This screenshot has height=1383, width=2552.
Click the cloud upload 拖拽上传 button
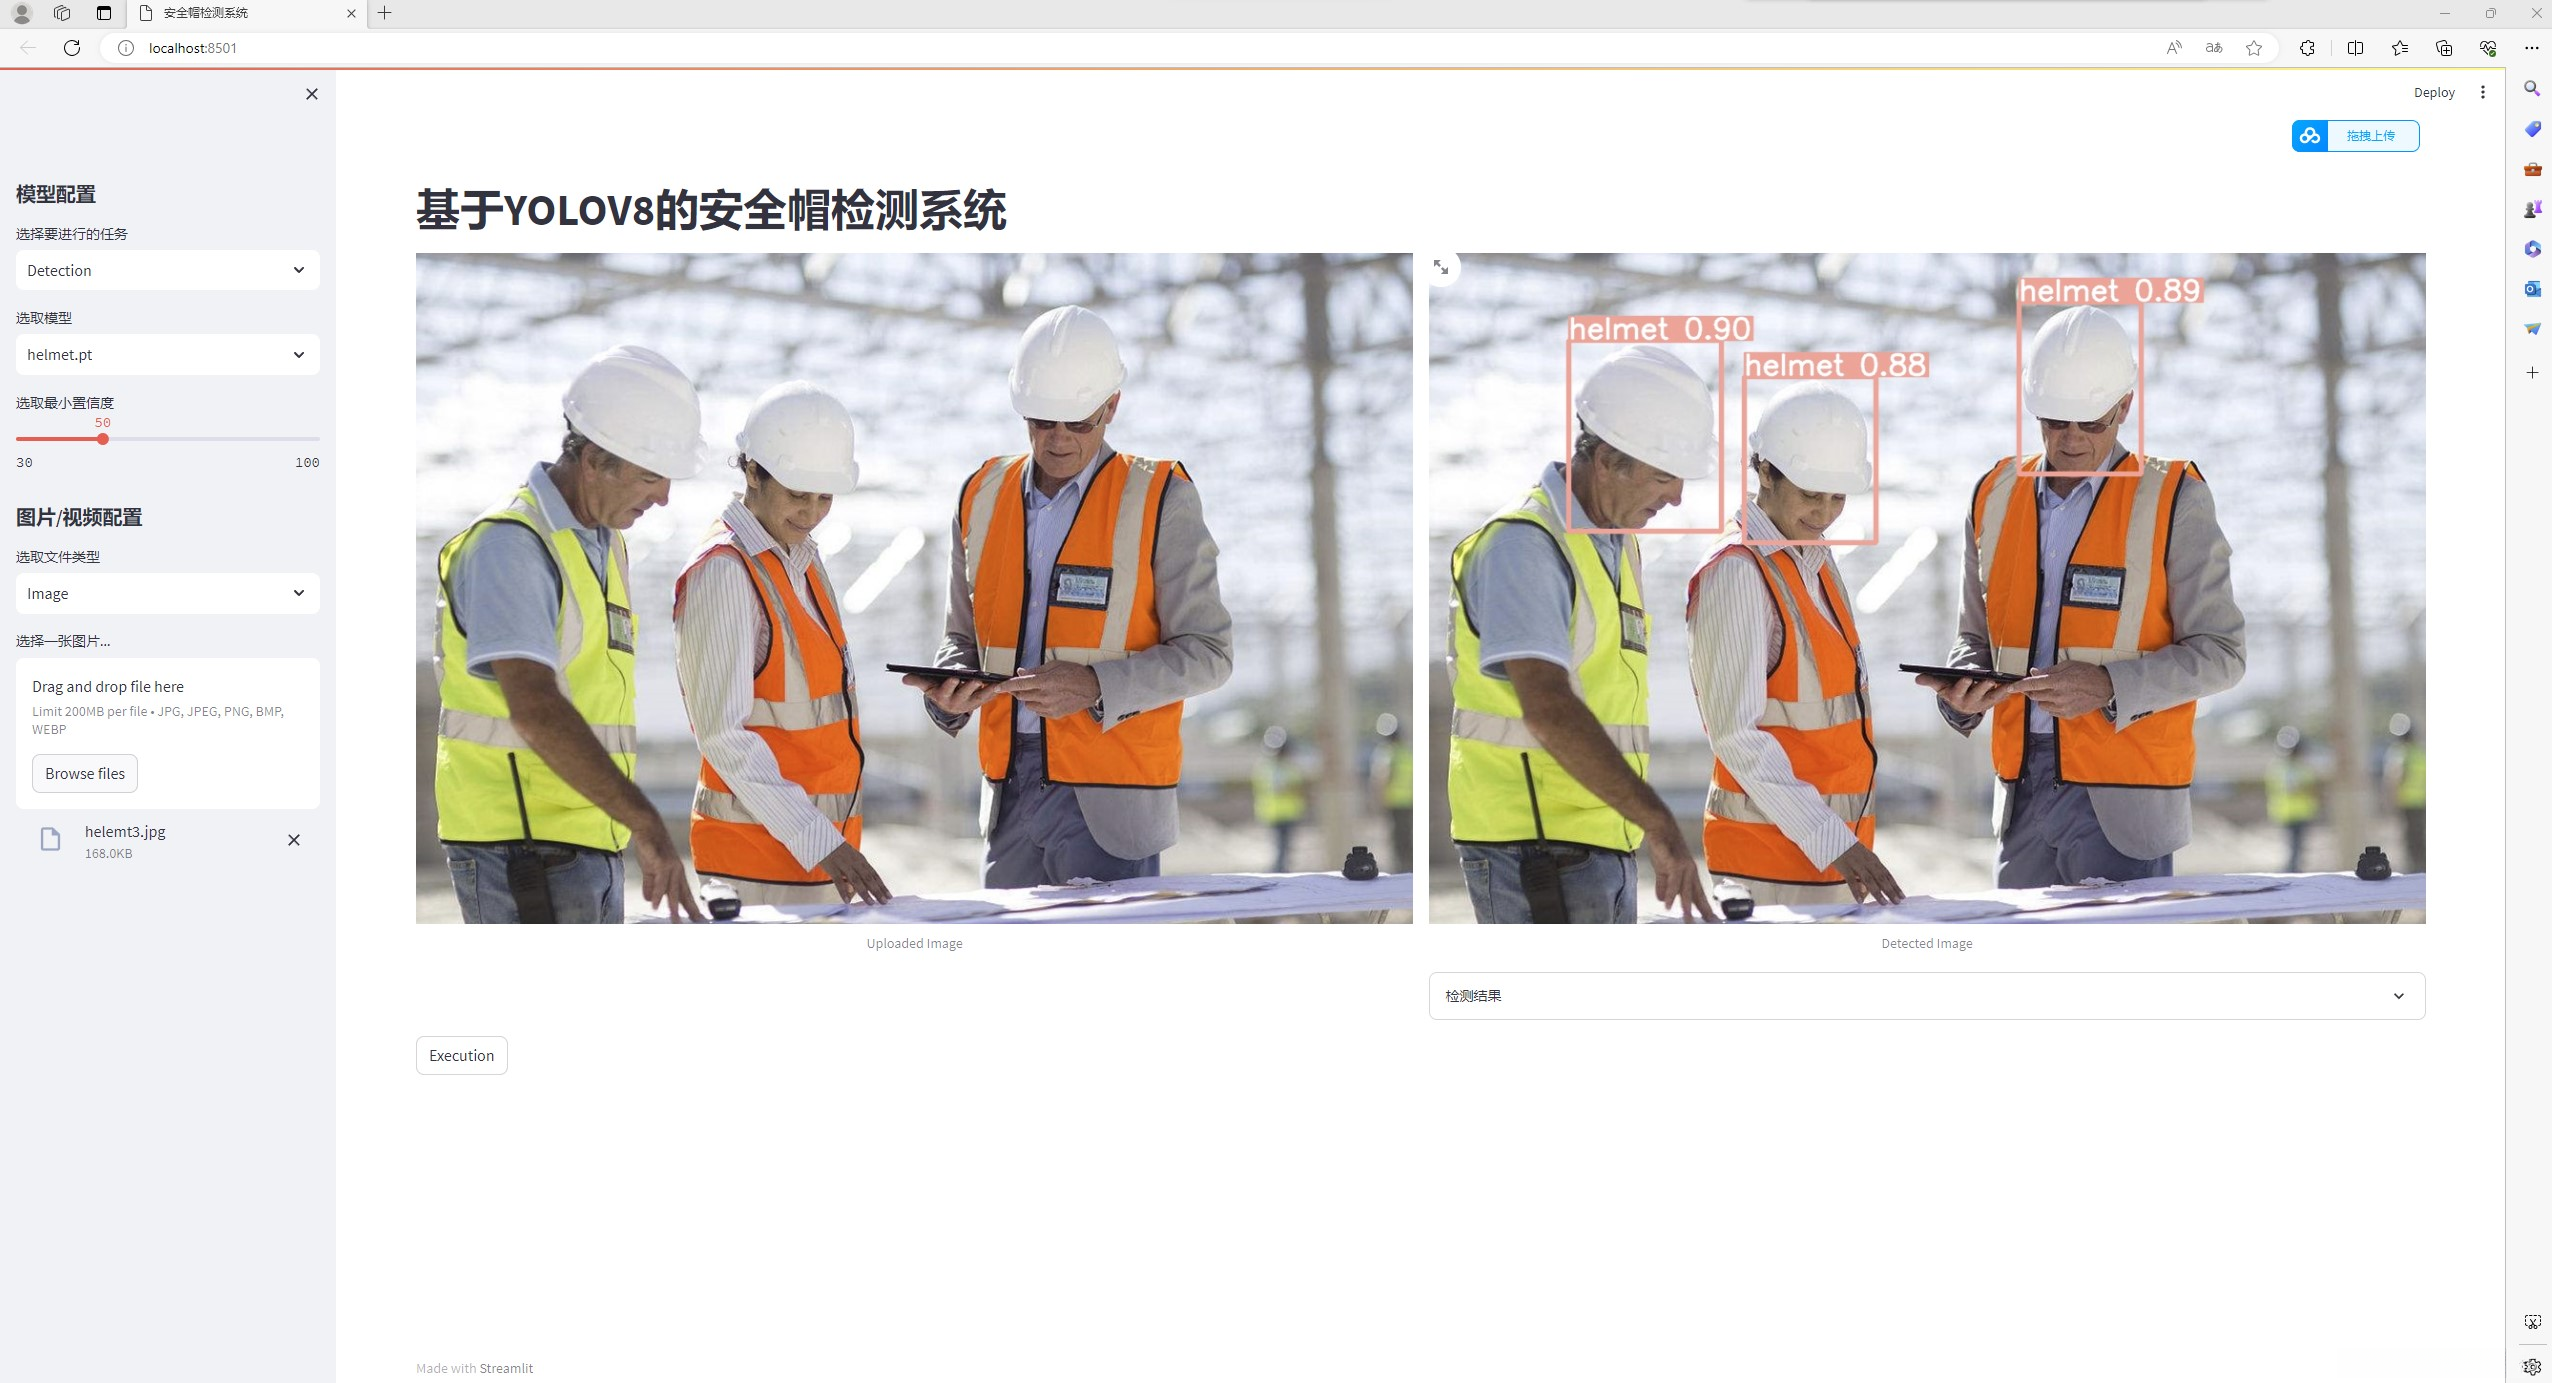click(x=2355, y=136)
